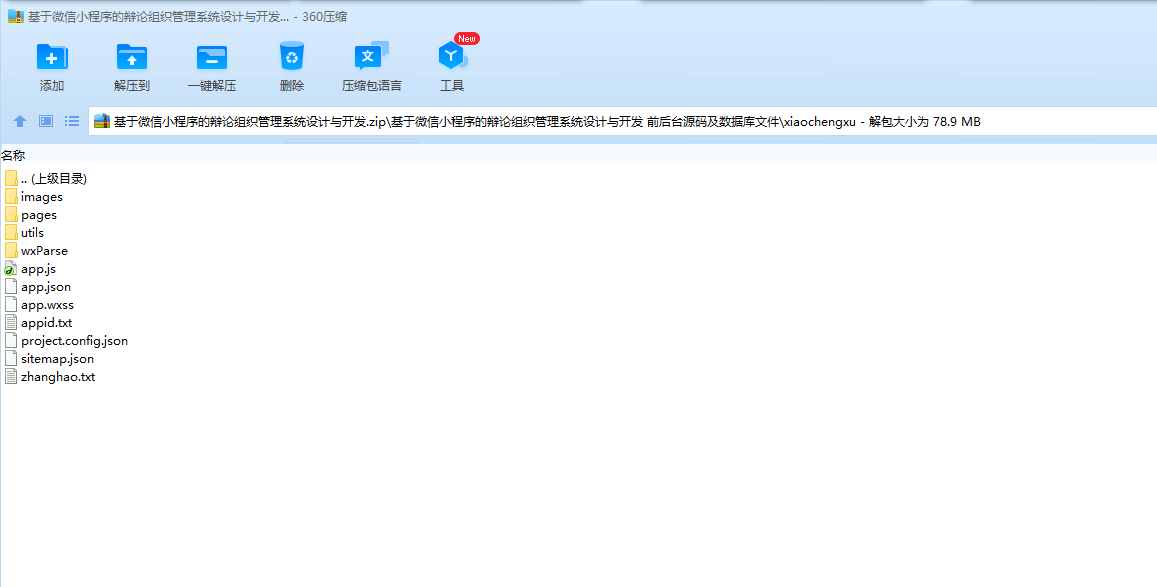1157x587 pixels.
Task: Click the 360压缩 window title text
Action: (187, 17)
